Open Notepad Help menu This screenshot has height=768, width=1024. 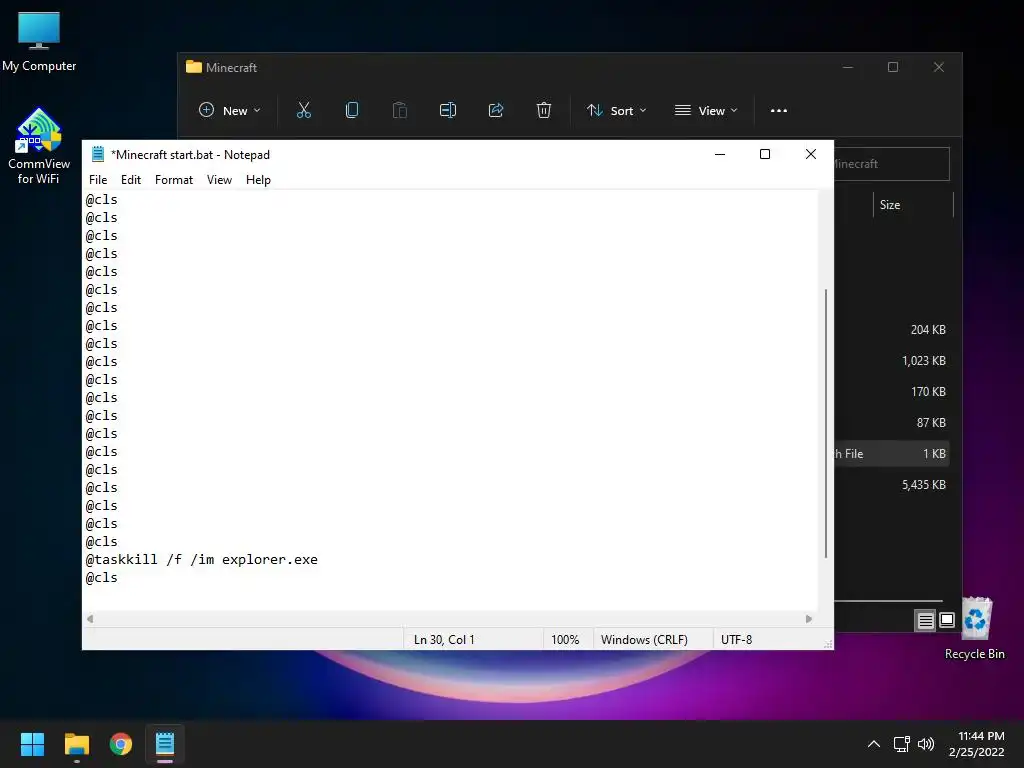click(258, 180)
